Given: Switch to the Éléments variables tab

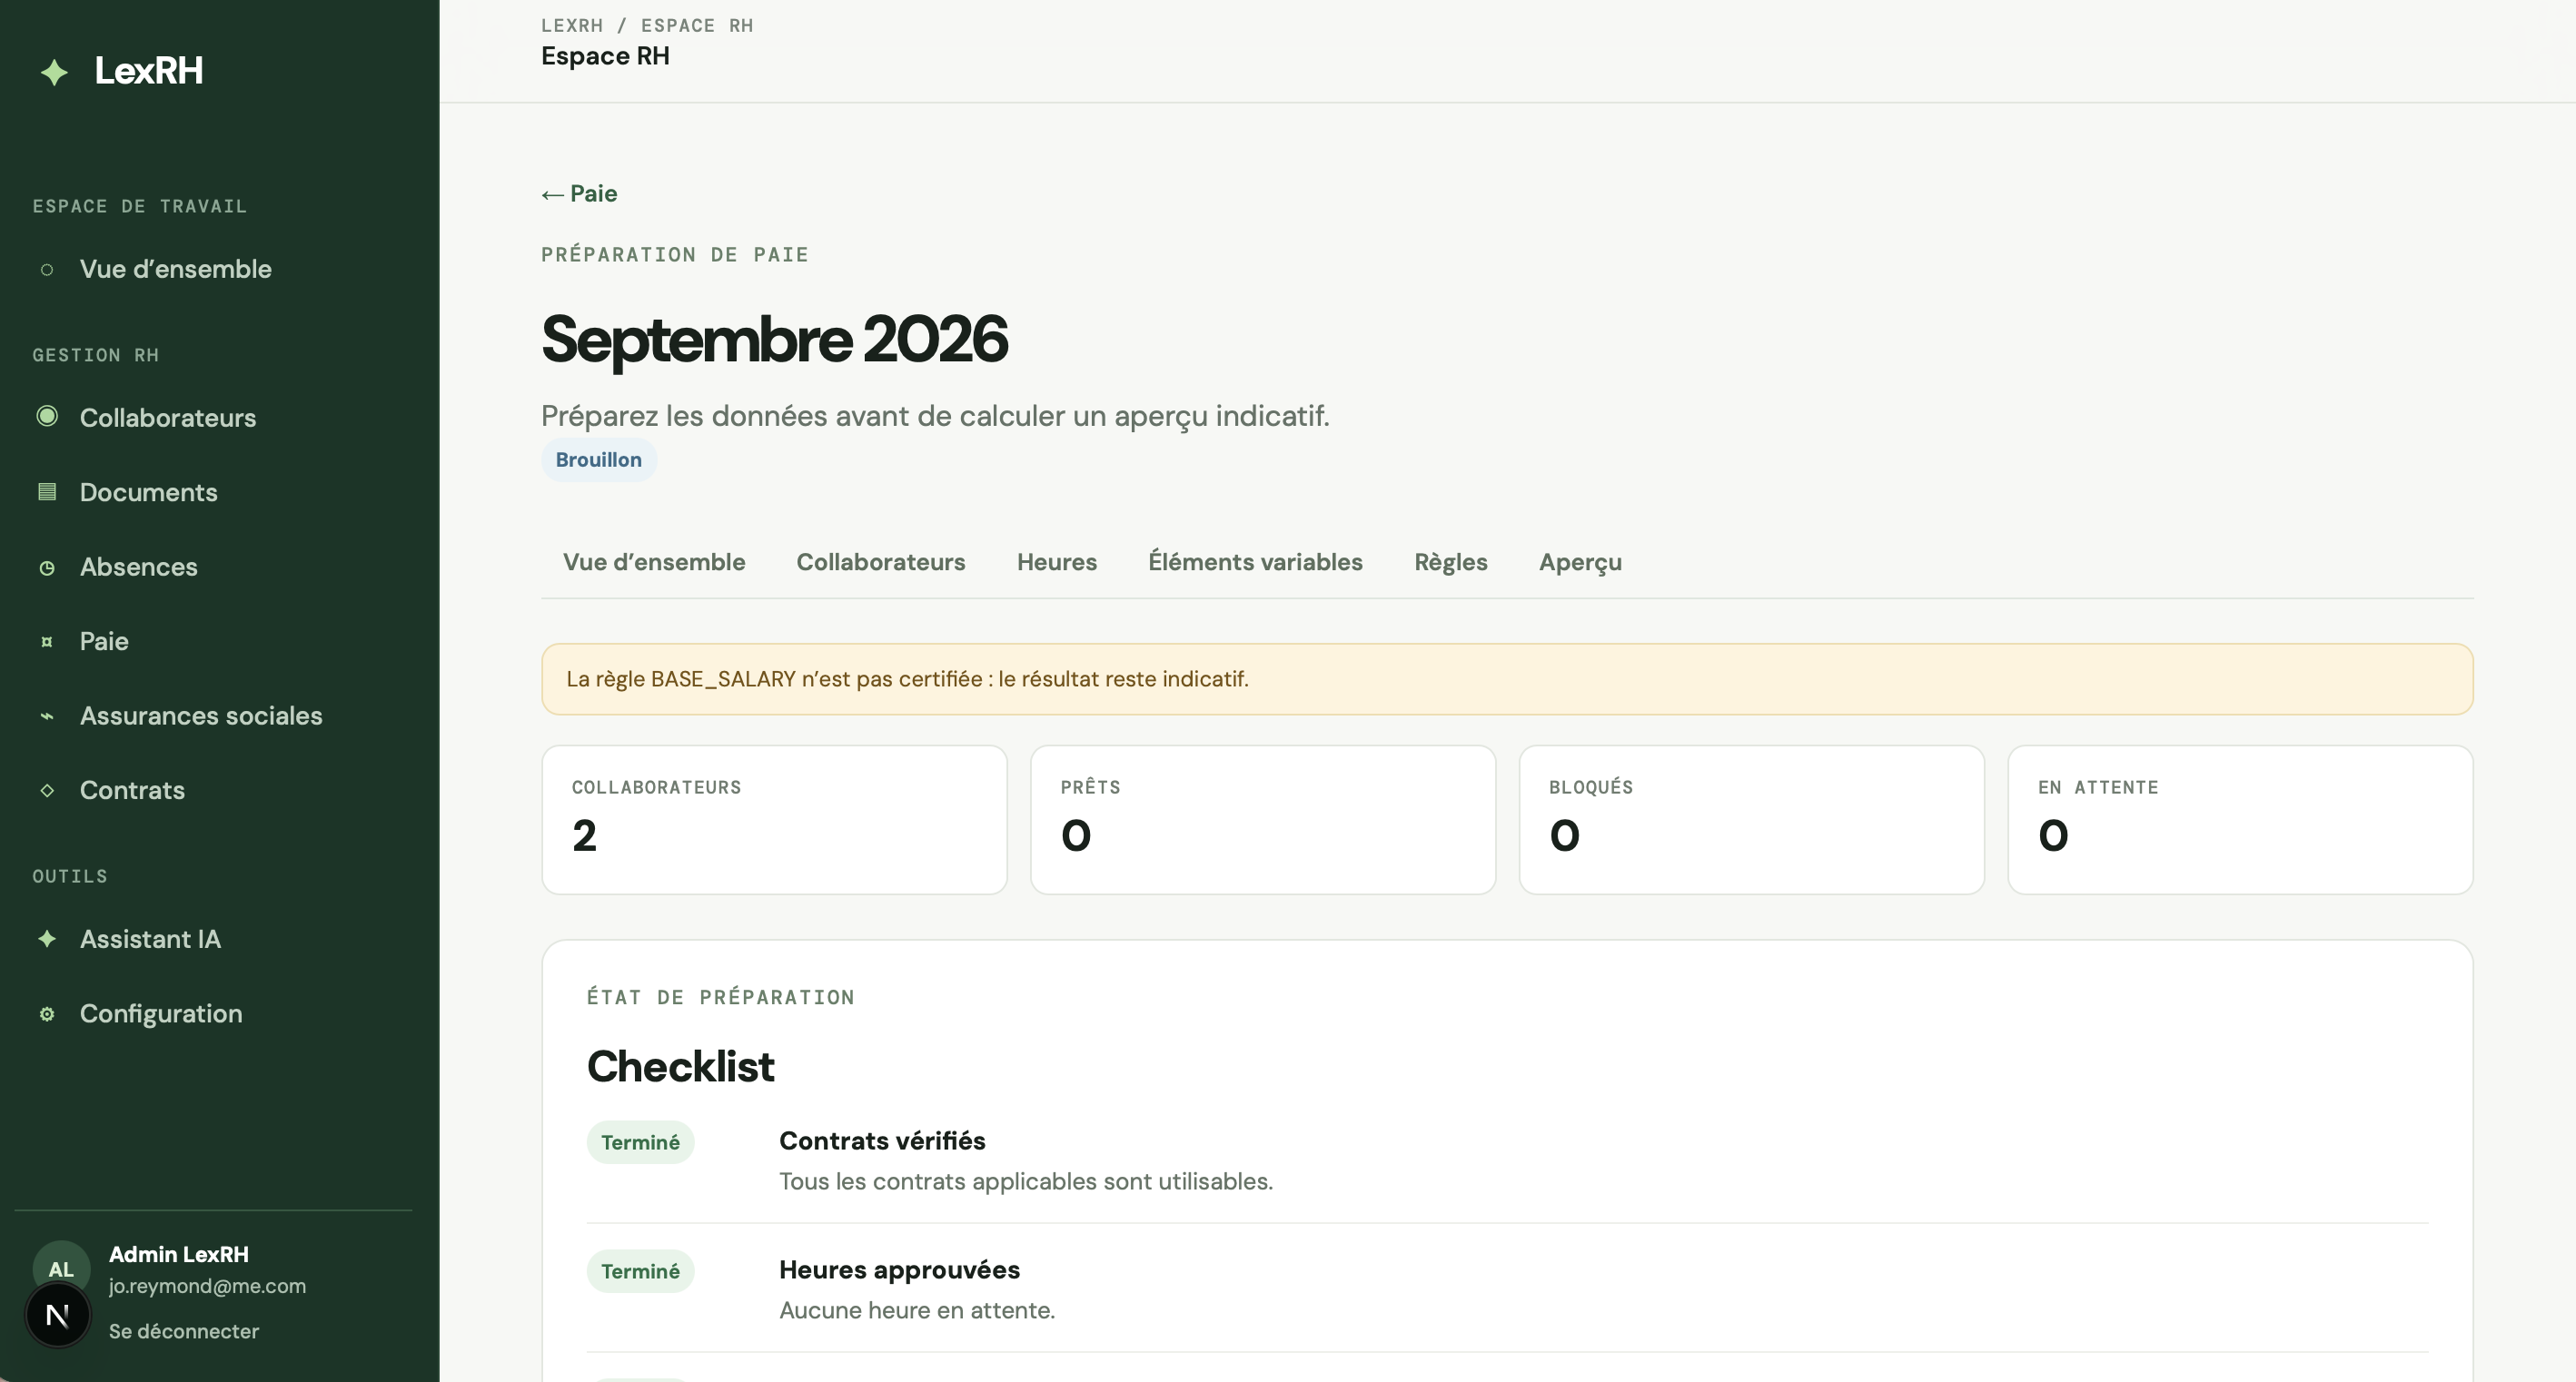Looking at the screenshot, I should click(x=1255, y=562).
